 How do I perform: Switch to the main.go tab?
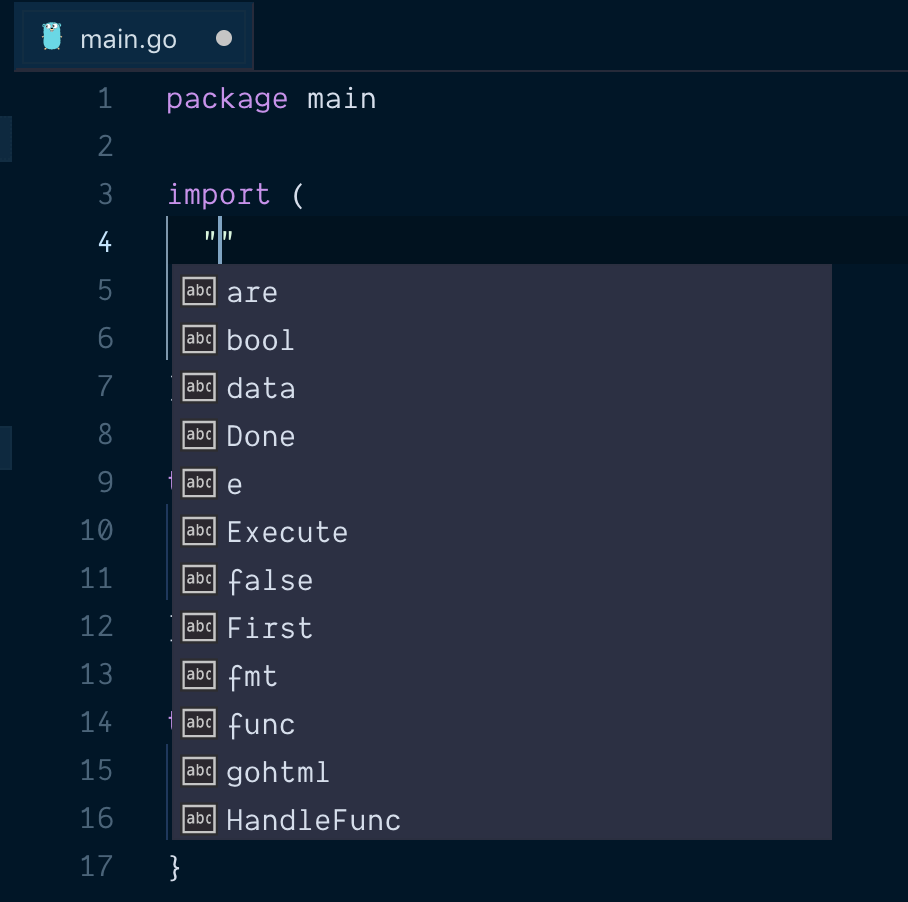(x=128, y=38)
